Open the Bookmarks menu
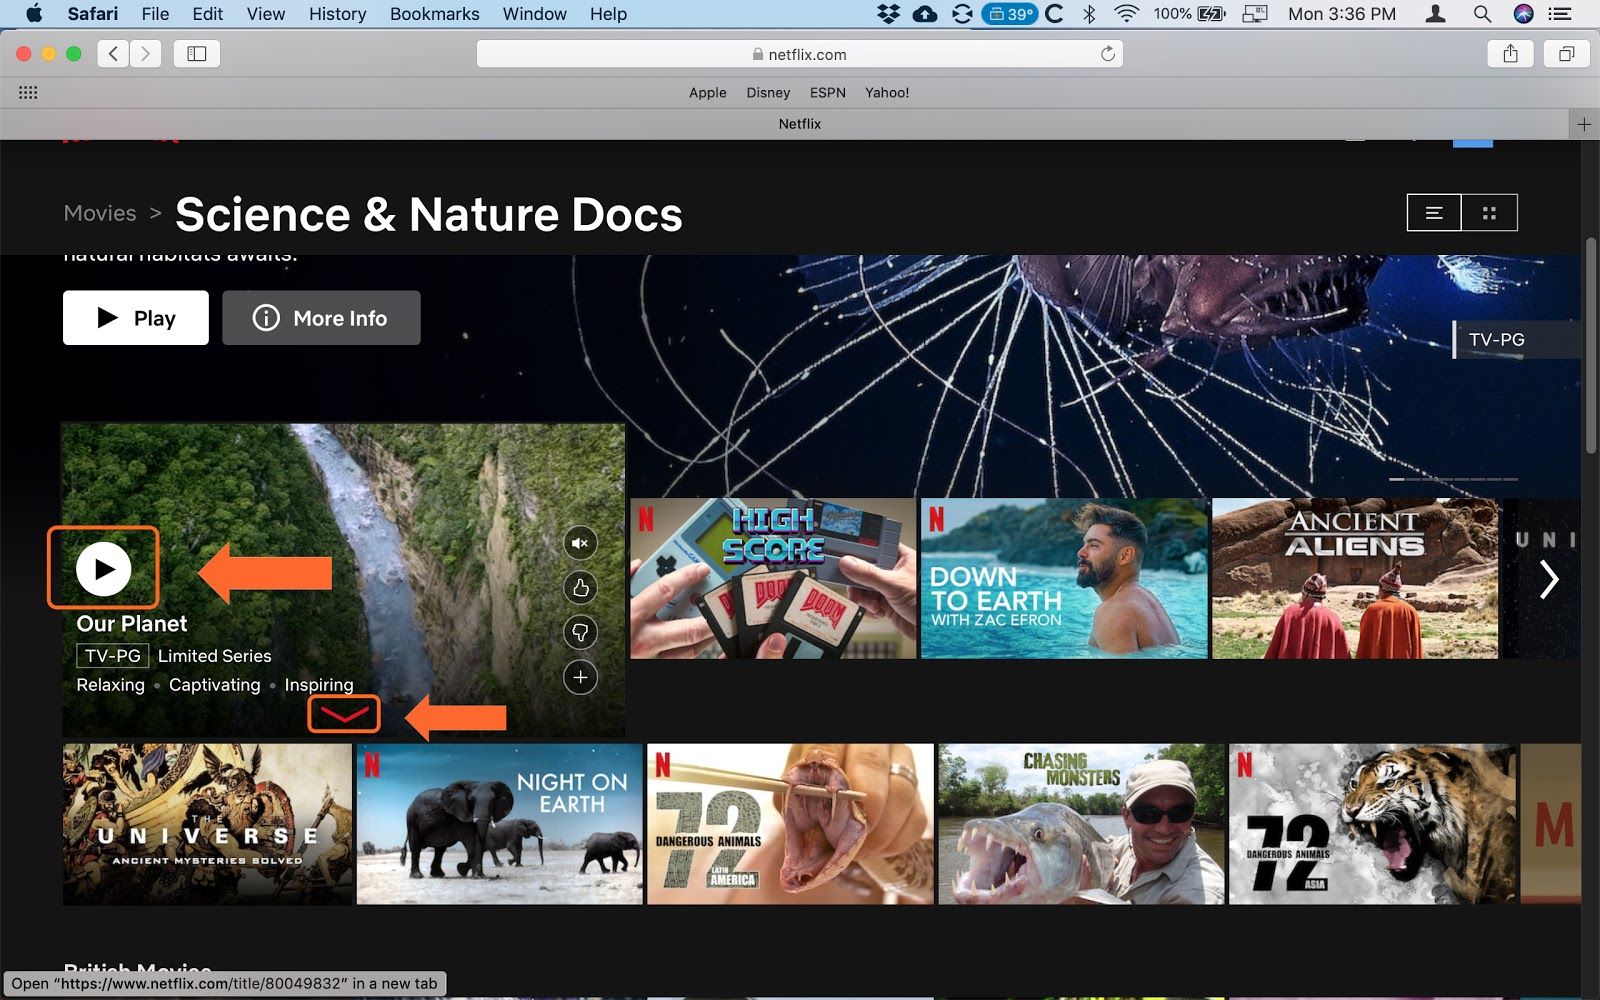This screenshot has height=1000, width=1600. (x=435, y=14)
